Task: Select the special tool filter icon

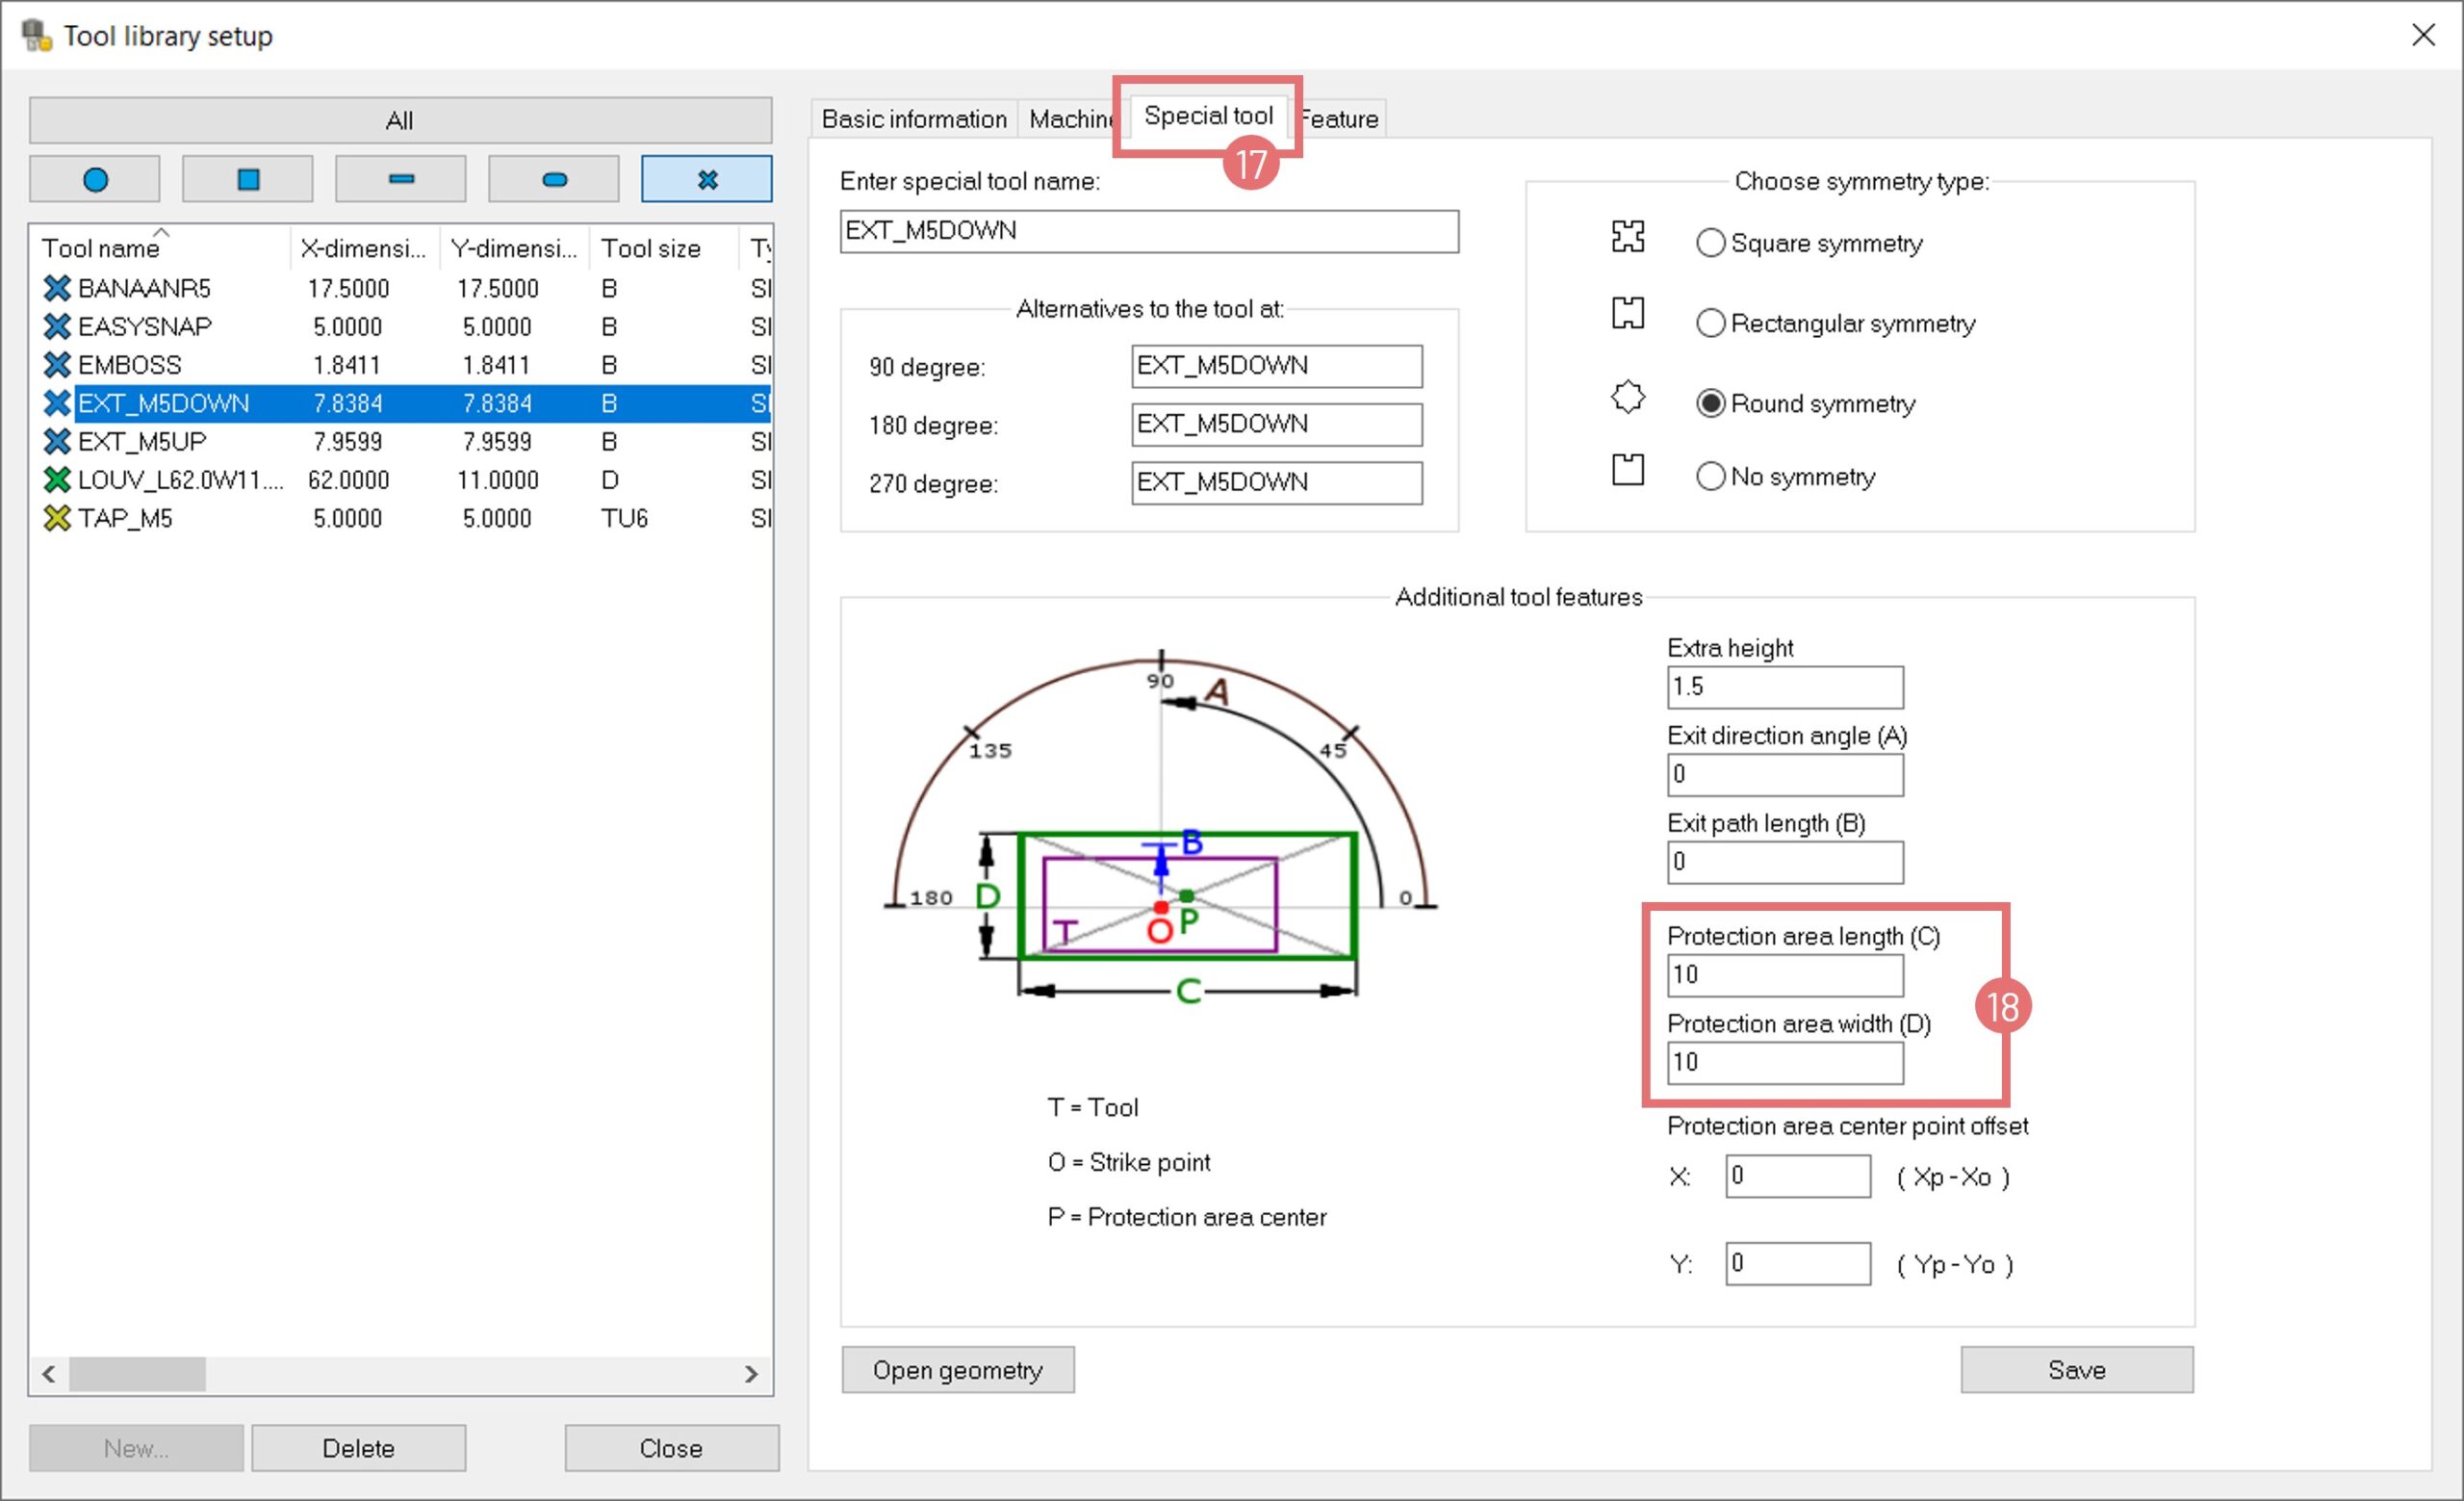Action: (707, 180)
